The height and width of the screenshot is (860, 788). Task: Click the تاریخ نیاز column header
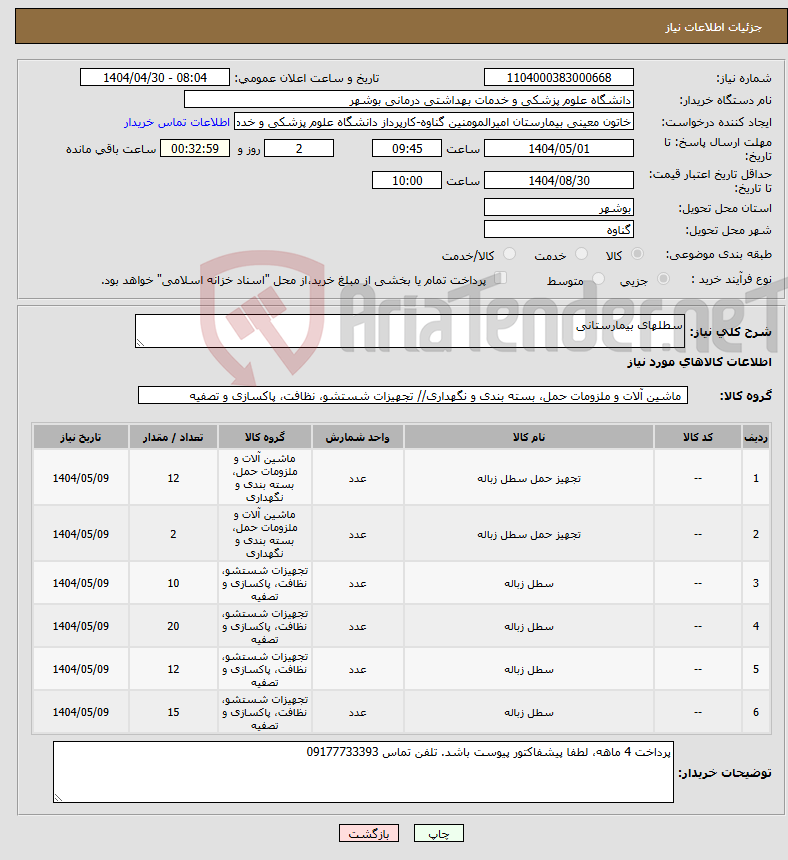coord(81,437)
